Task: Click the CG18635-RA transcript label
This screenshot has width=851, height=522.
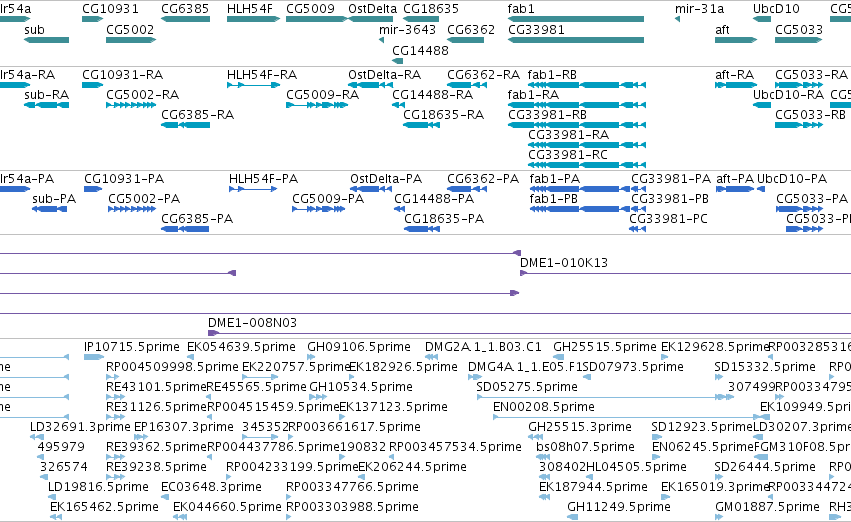Action: (443, 114)
